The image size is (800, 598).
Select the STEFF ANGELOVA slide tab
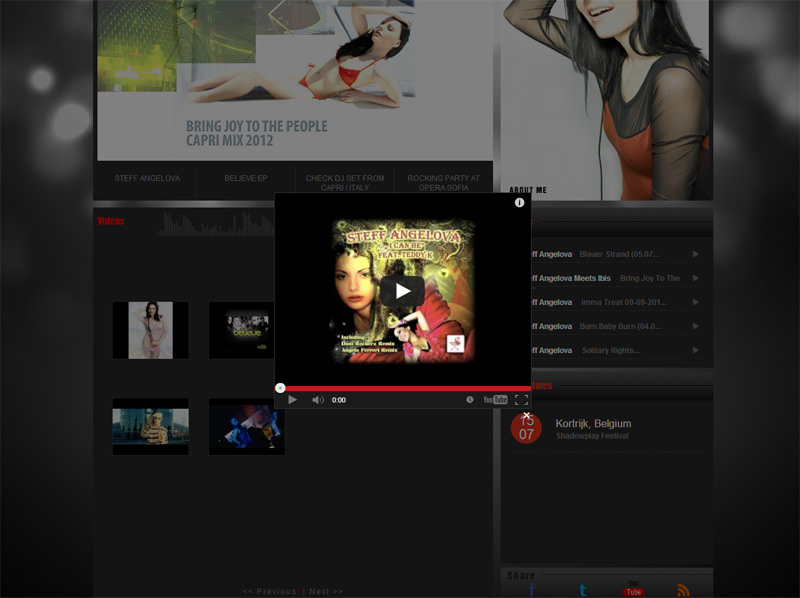pos(147,178)
